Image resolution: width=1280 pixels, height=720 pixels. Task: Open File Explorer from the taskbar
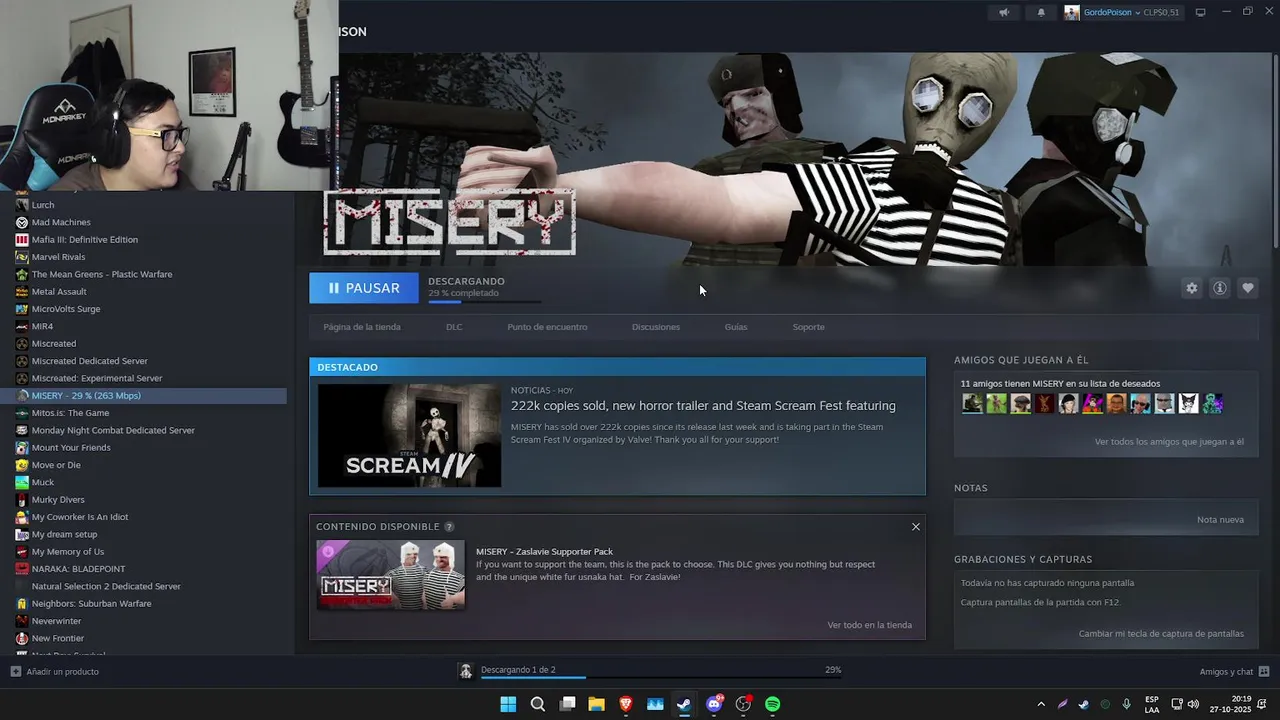[596, 704]
